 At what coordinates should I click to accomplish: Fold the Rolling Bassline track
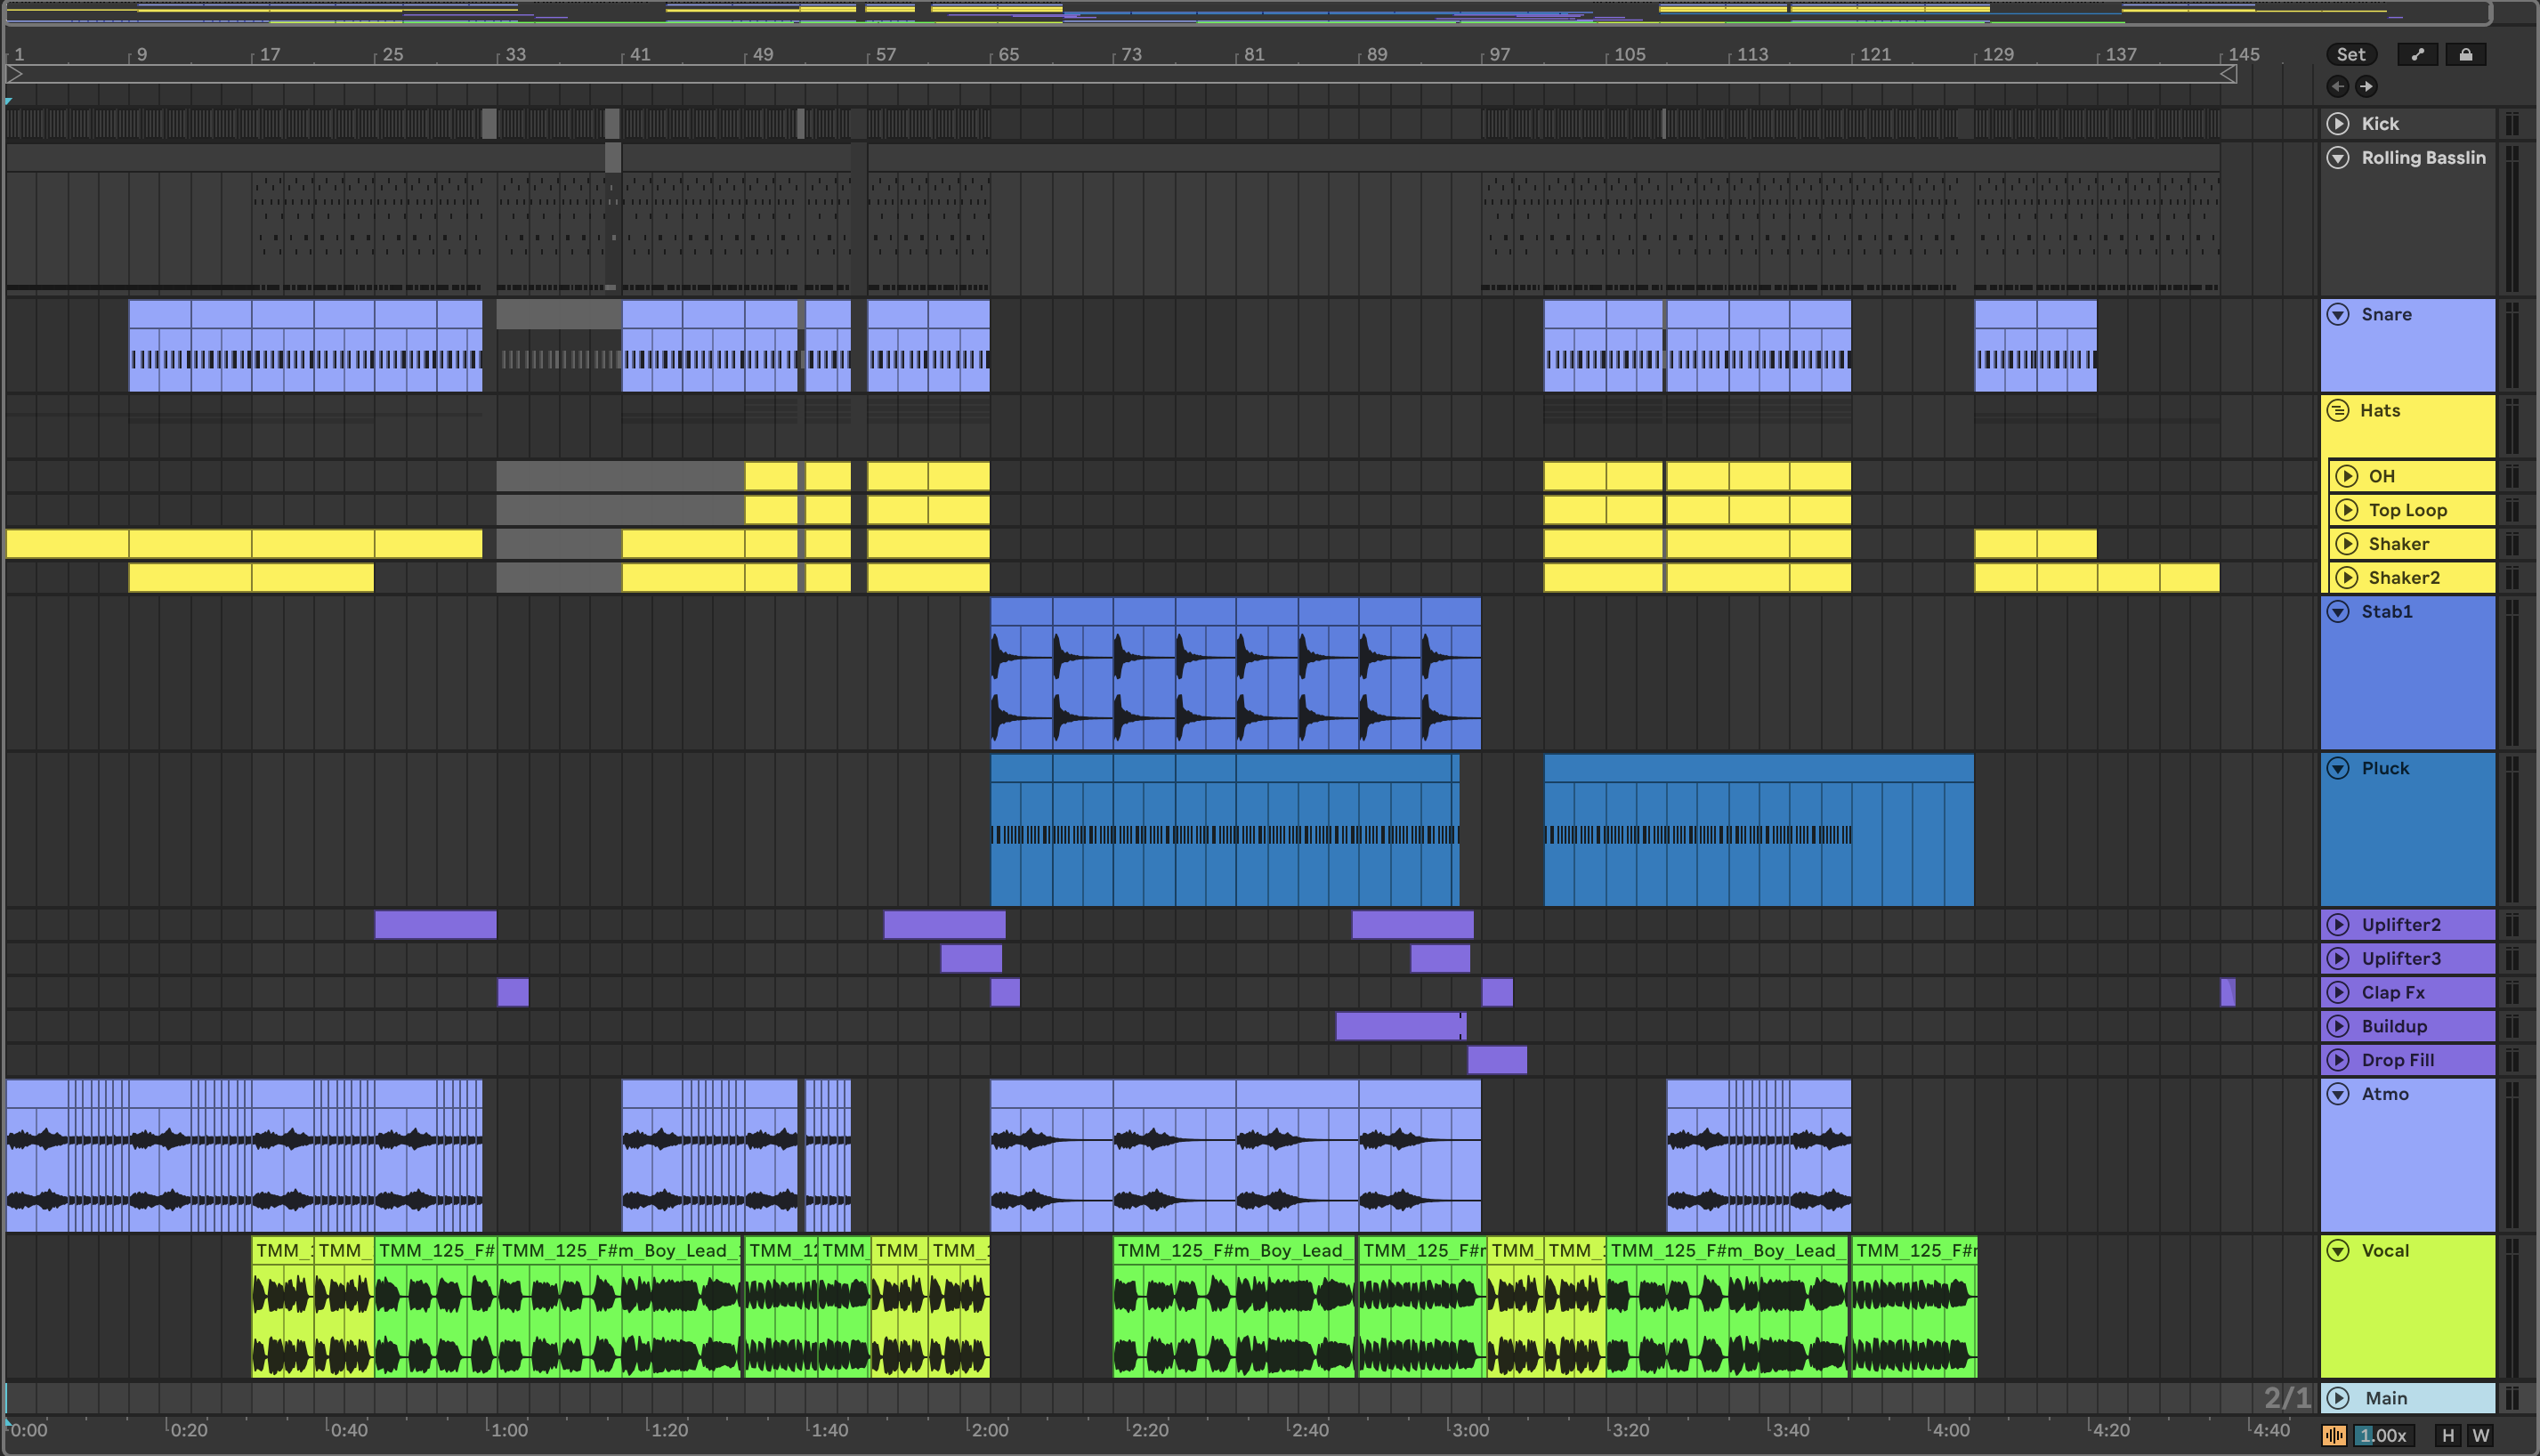pyautogui.click(x=2337, y=158)
